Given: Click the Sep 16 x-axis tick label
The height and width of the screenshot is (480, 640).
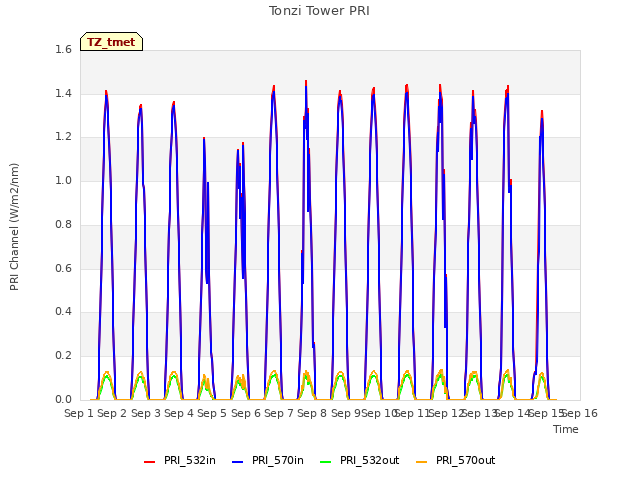Looking at the screenshot, I should (x=580, y=413).
